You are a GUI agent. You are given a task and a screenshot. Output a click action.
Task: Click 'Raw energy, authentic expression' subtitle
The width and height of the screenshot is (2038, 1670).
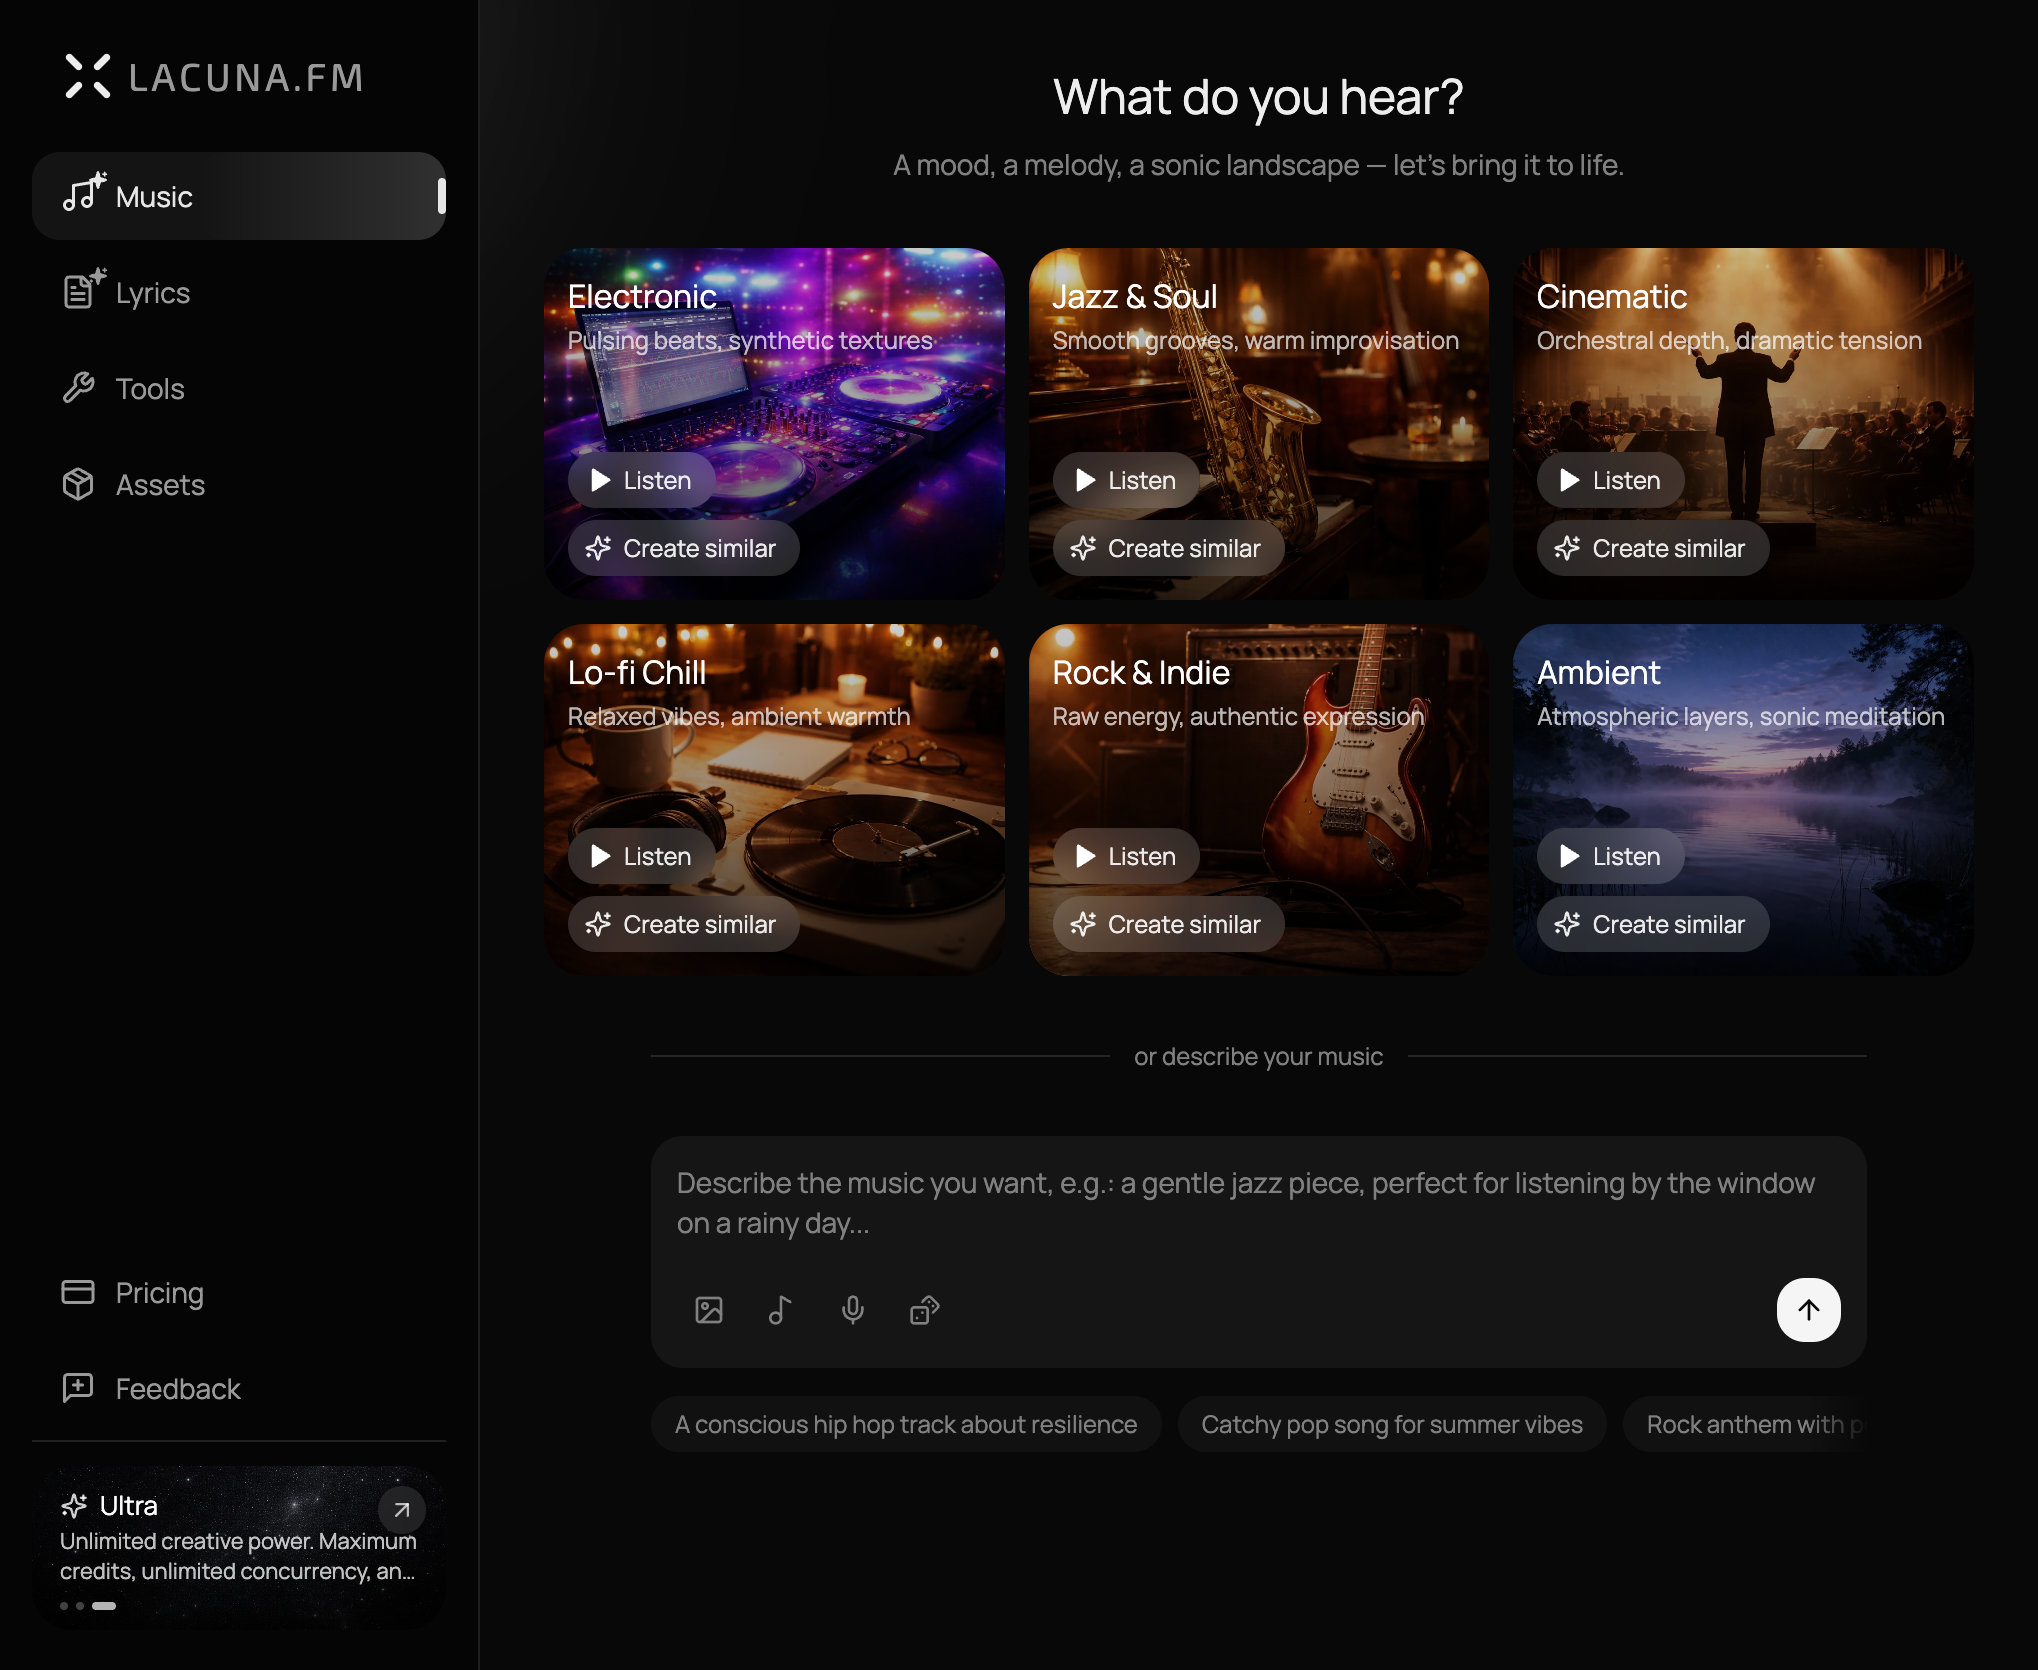[1238, 716]
